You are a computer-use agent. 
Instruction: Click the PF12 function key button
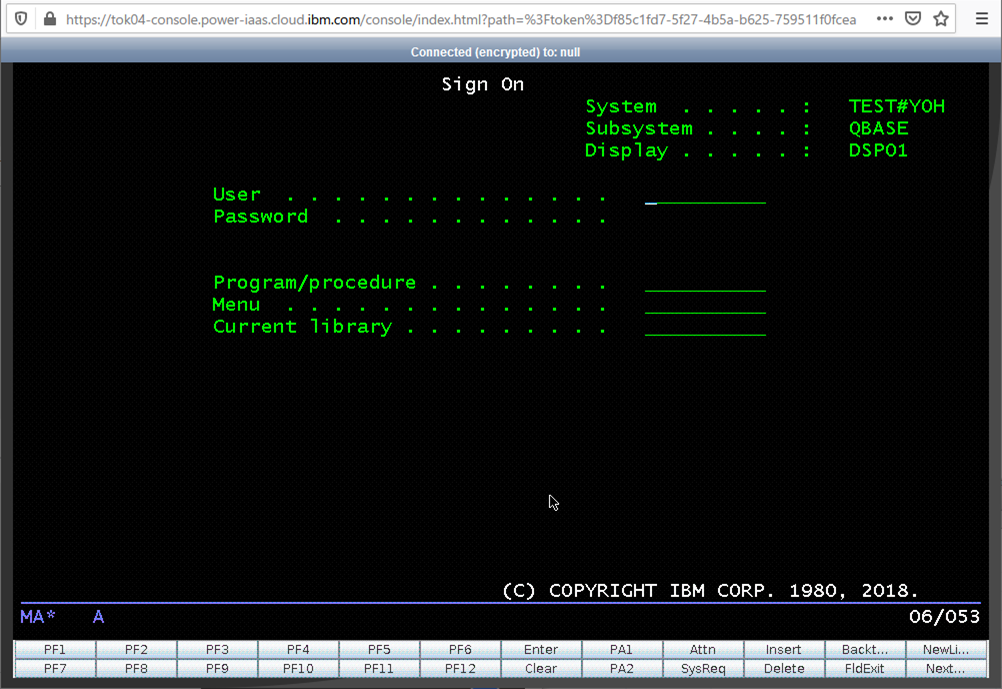(460, 669)
